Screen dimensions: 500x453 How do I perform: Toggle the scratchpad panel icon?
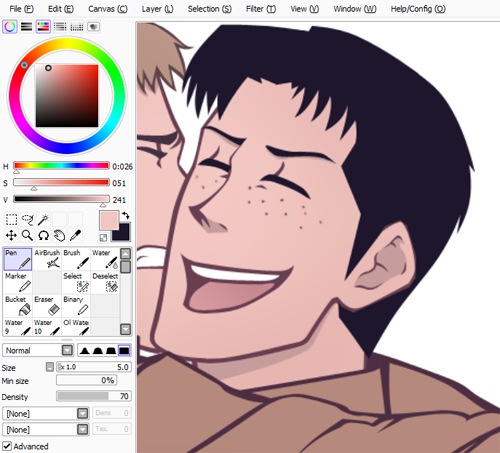pos(93,27)
